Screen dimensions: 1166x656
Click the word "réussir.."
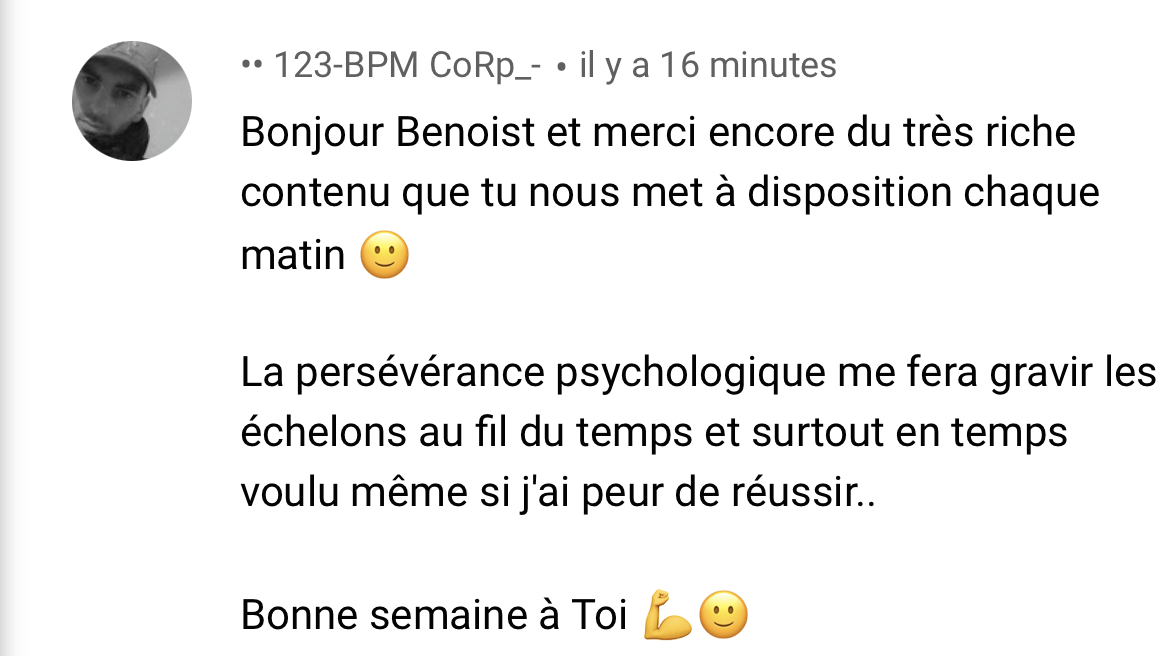[x=803, y=492]
